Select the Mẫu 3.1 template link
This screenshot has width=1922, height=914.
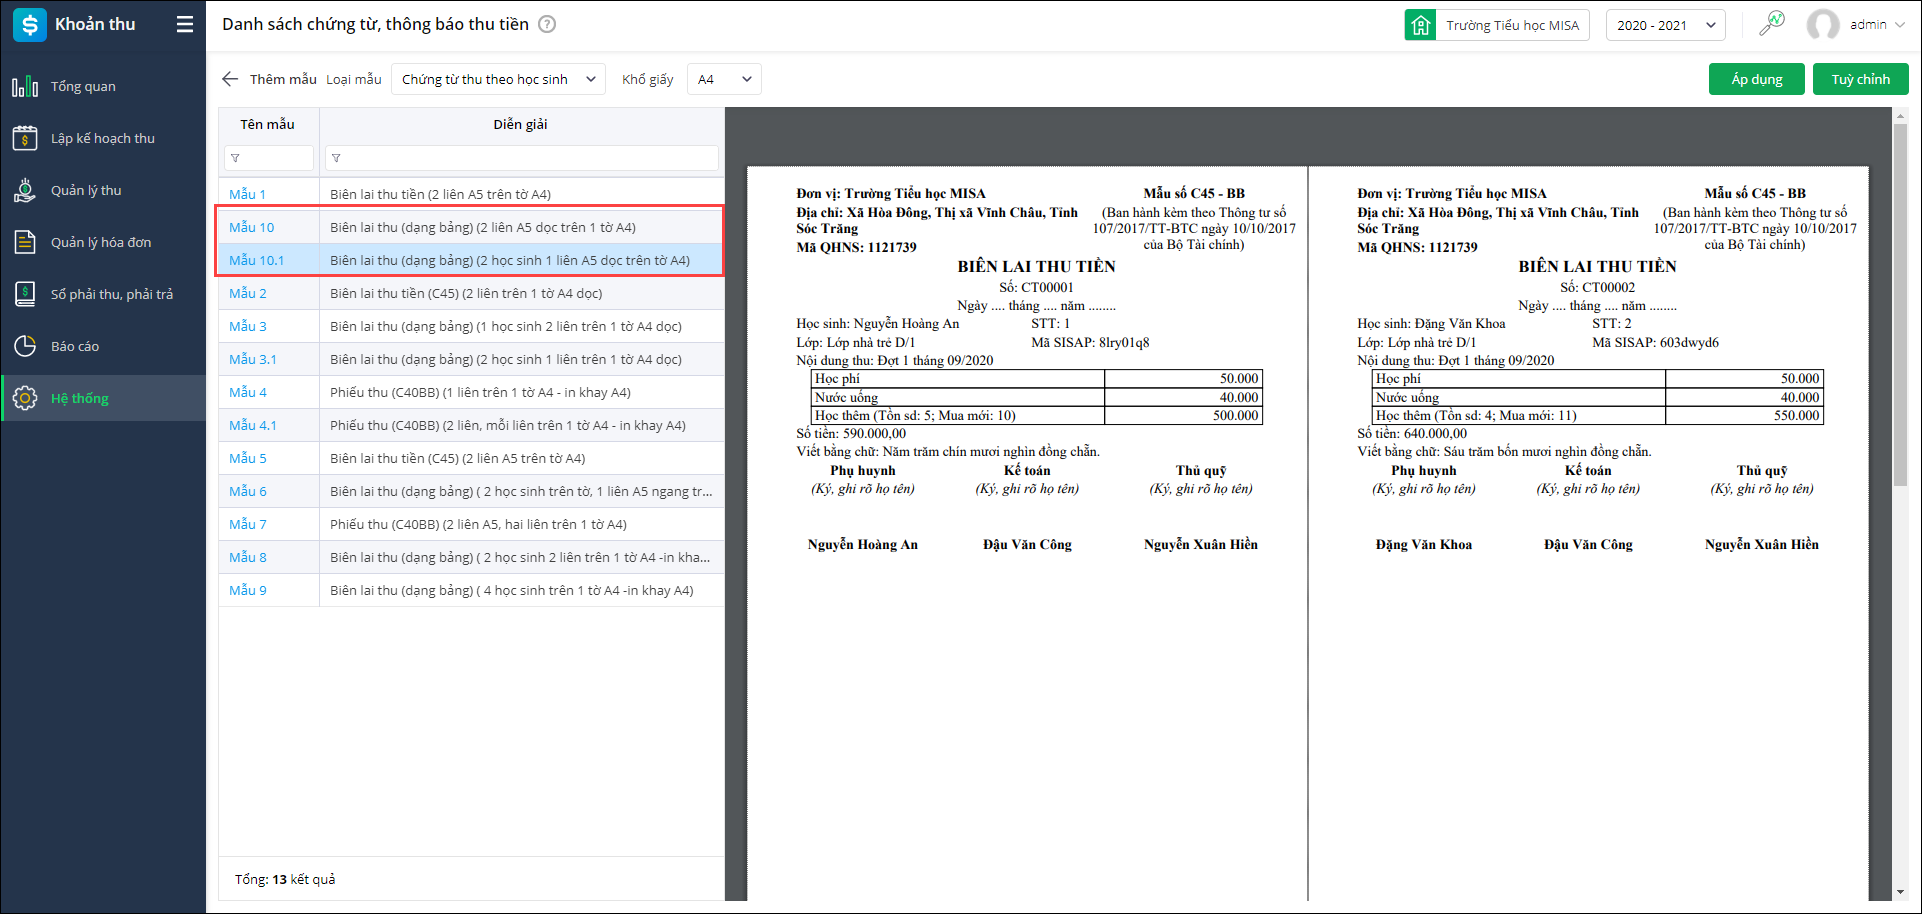(x=252, y=359)
